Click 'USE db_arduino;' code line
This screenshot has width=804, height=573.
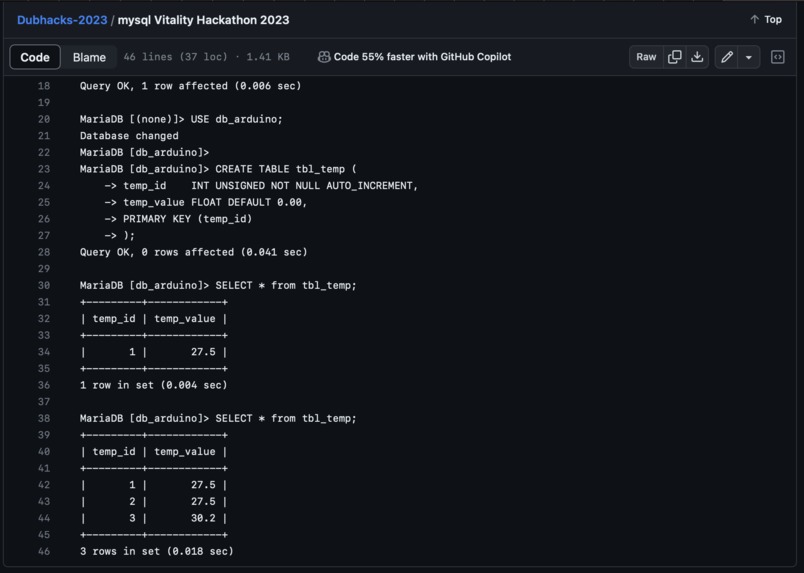pos(181,119)
